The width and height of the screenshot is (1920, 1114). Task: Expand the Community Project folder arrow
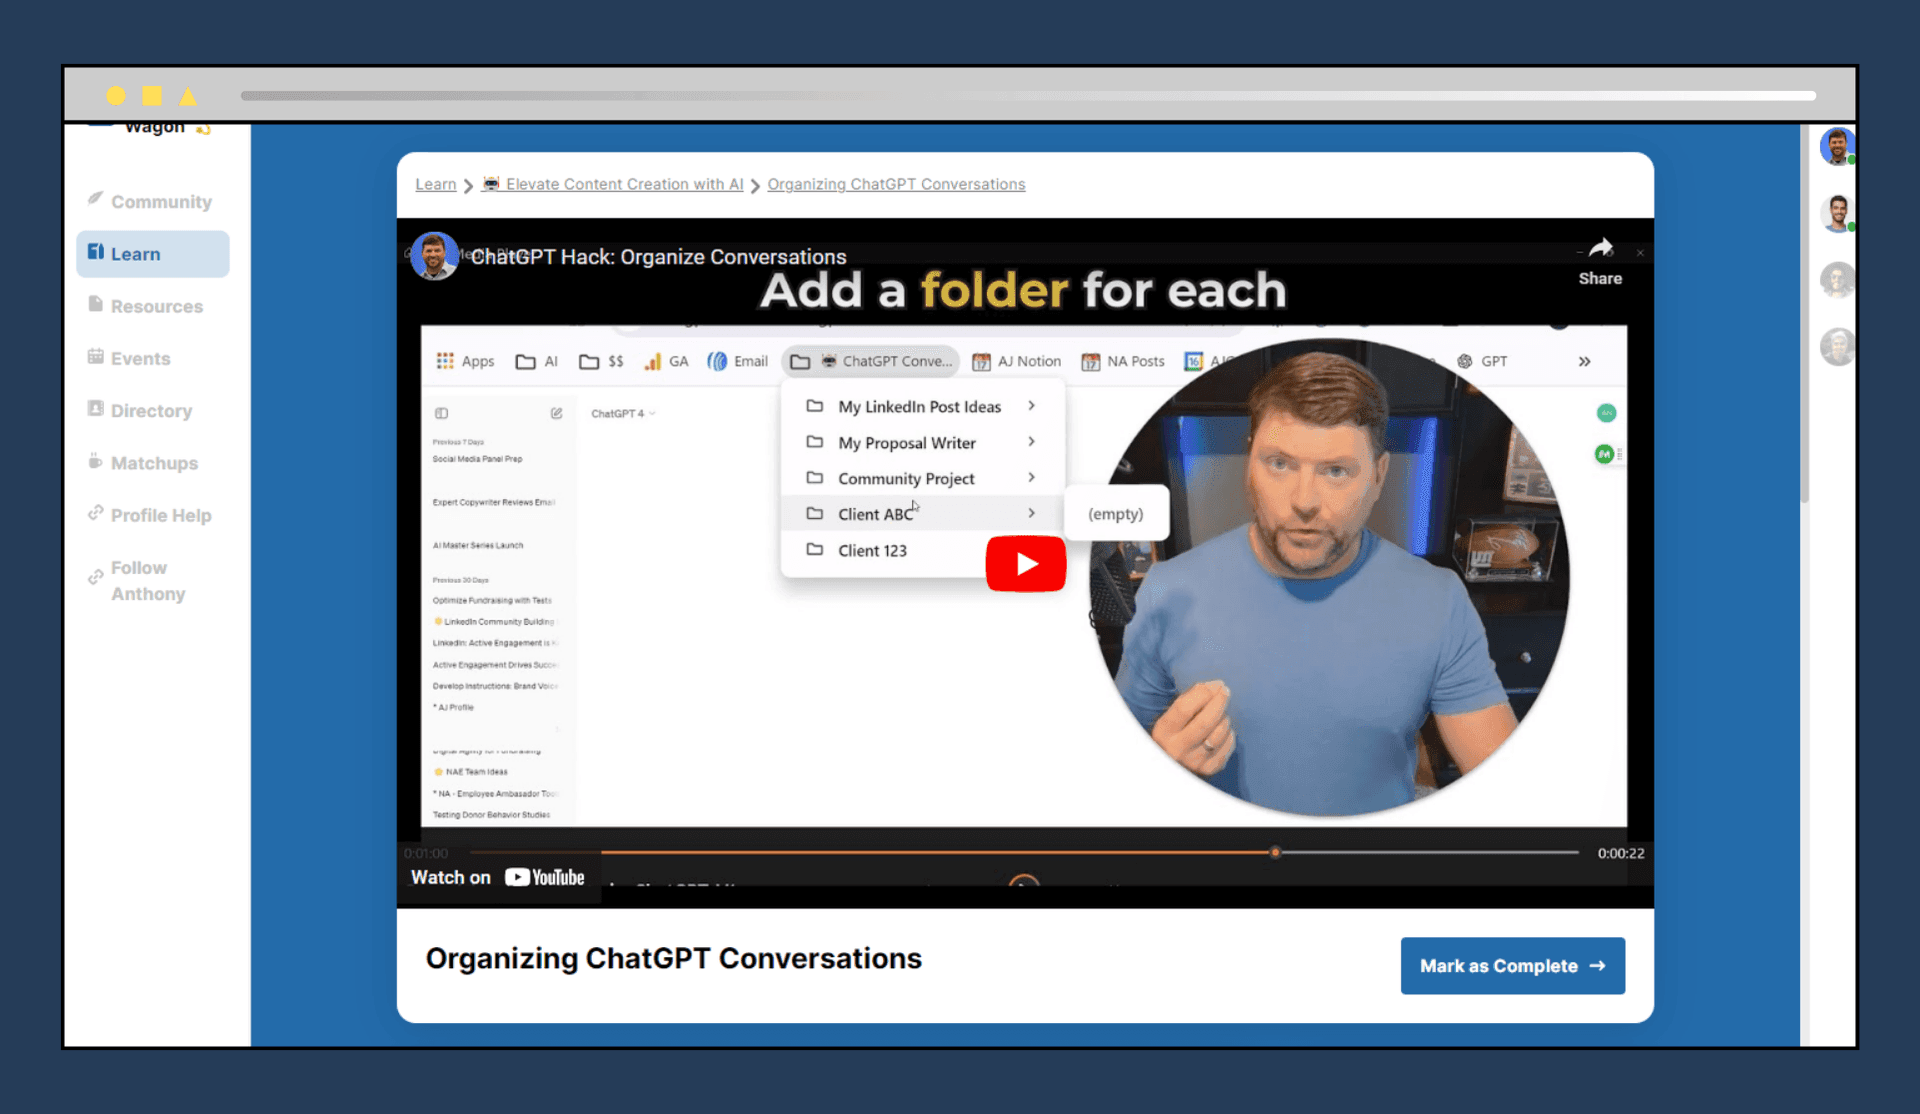tap(1032, 478)
